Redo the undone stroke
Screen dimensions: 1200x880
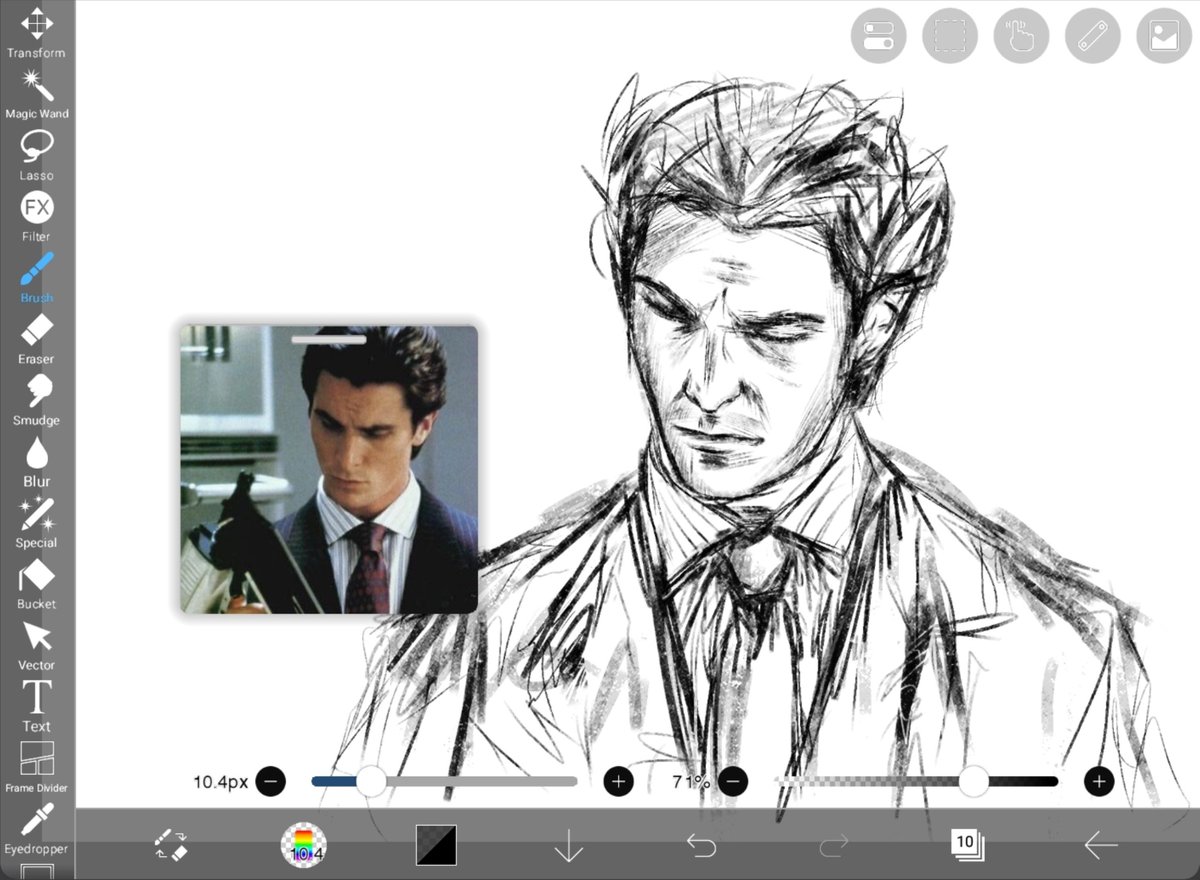[833, 845]
